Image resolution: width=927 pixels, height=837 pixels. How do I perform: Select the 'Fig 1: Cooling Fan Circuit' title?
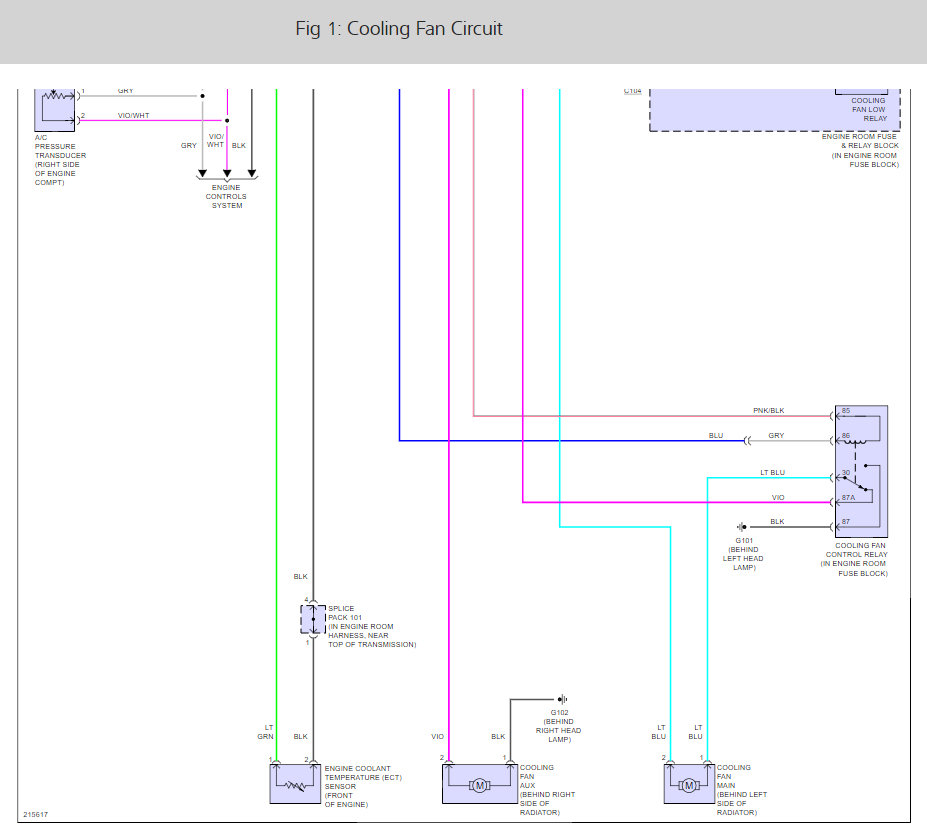pyautogui.click(x=399, y=28)
